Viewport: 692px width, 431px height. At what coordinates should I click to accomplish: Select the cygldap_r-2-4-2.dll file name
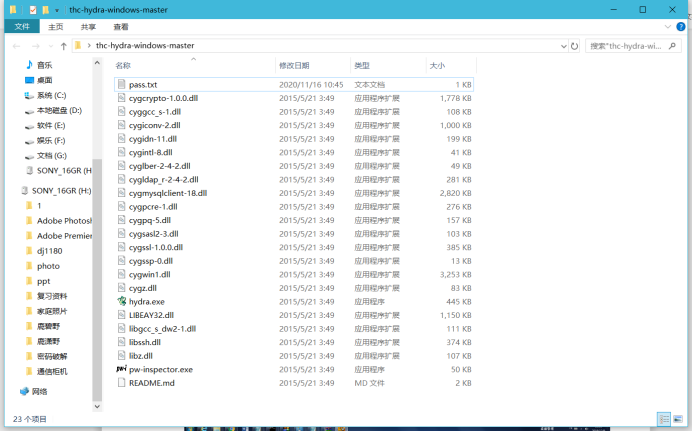pyautogui.click(x=164, y=180)
